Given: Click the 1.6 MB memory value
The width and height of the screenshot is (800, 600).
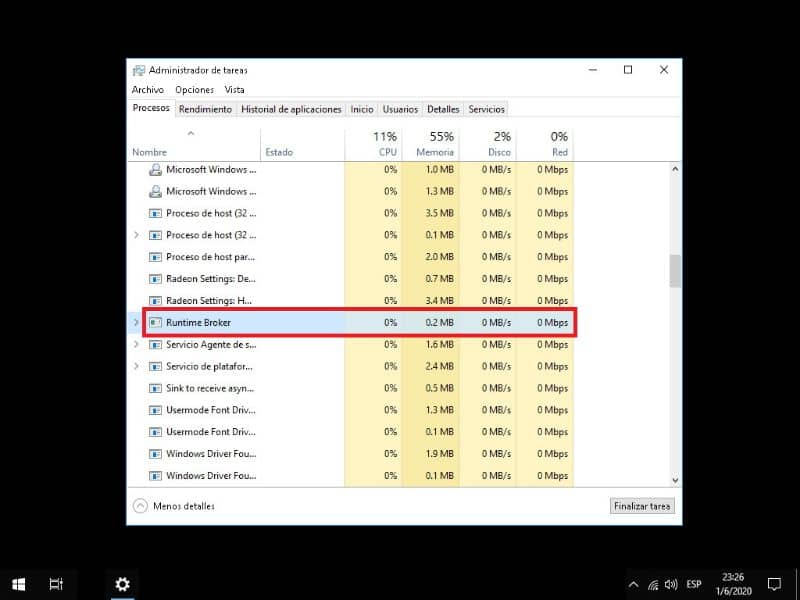Looking at the screenshot, I should pyautogui.click(x=439, y=344).
